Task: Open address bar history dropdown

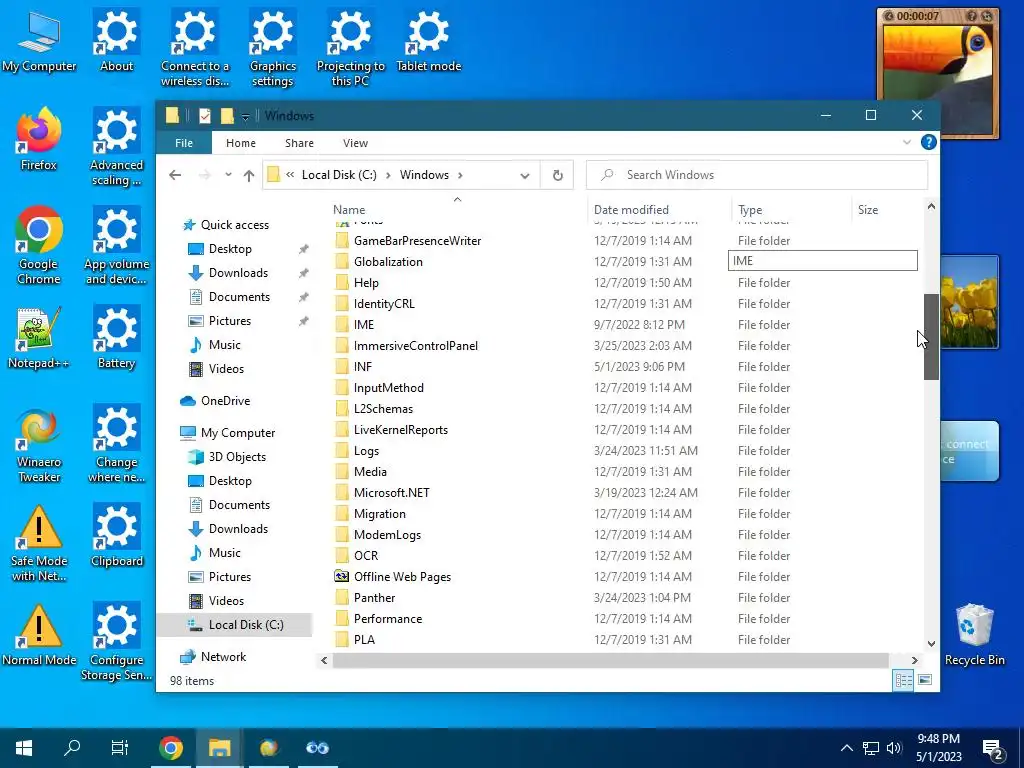Action: pos(524,175)
